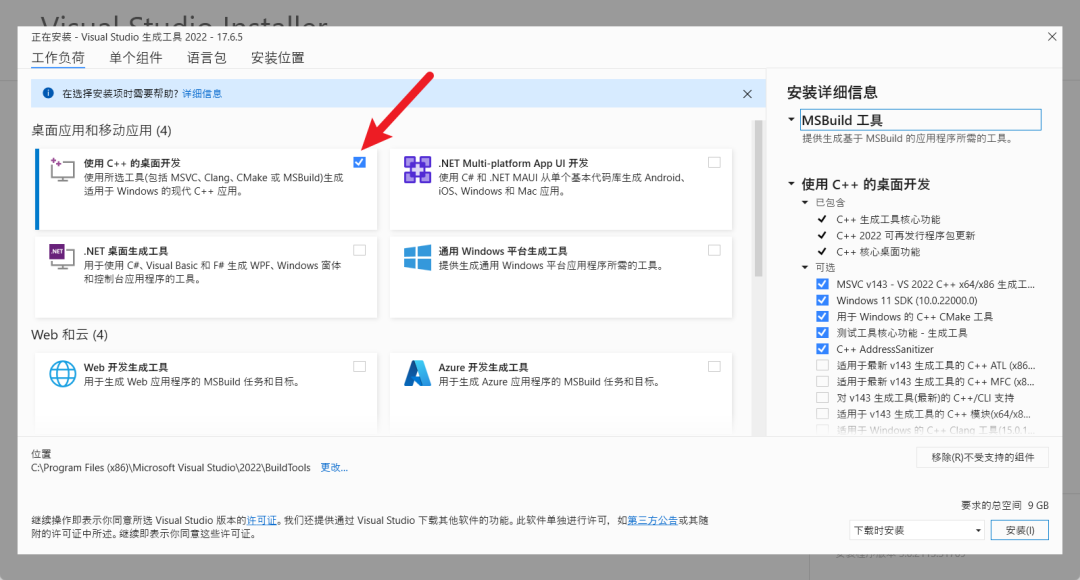Close the installer dialog window
The width and height of the screenshot is (1080, 580).
(1052, 37)
